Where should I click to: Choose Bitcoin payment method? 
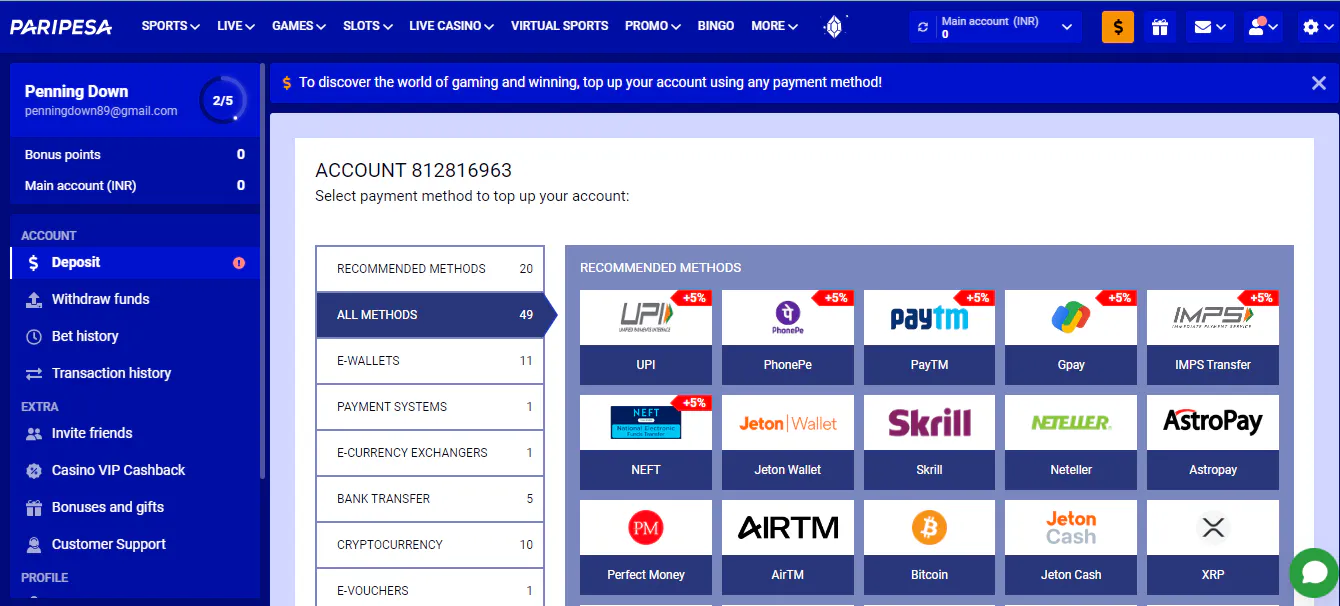[x=929, y=547]
